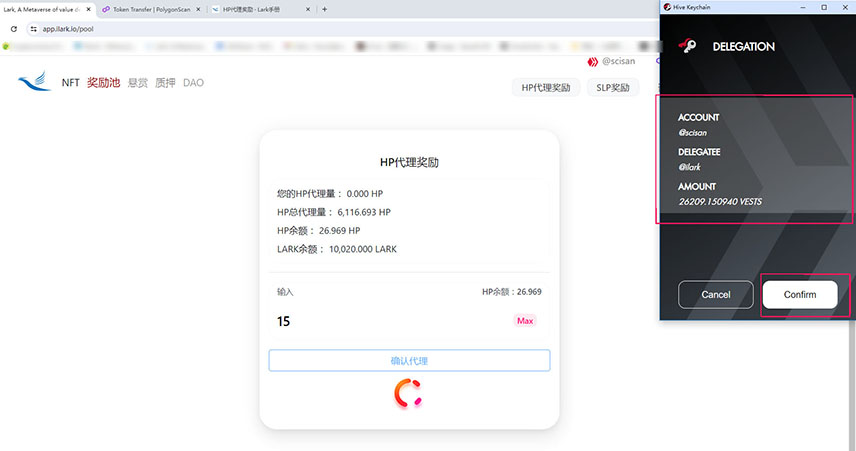Click the HP余额： 26.969 HP line
The image size is (856, 451).
pos(318,230)
